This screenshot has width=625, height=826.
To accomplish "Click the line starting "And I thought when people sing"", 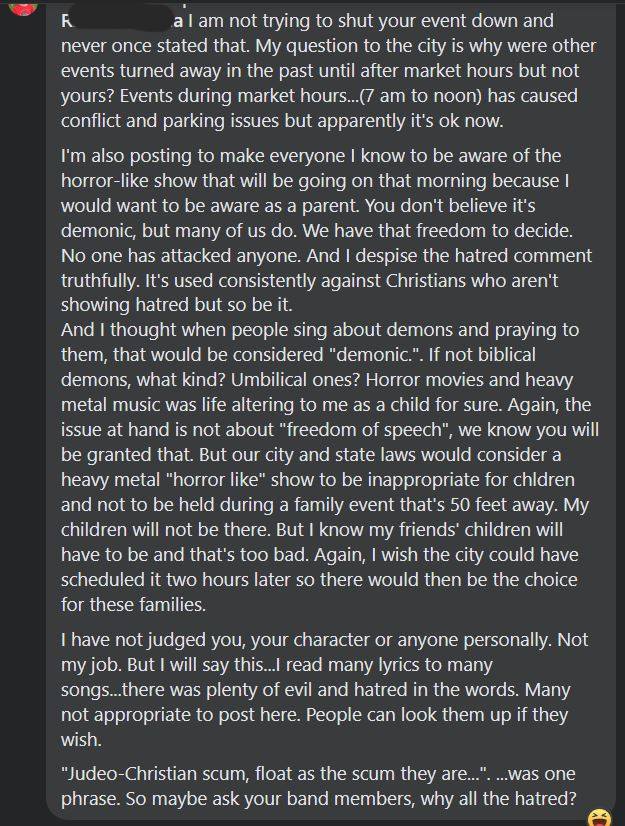I will (x=320, y=330).
